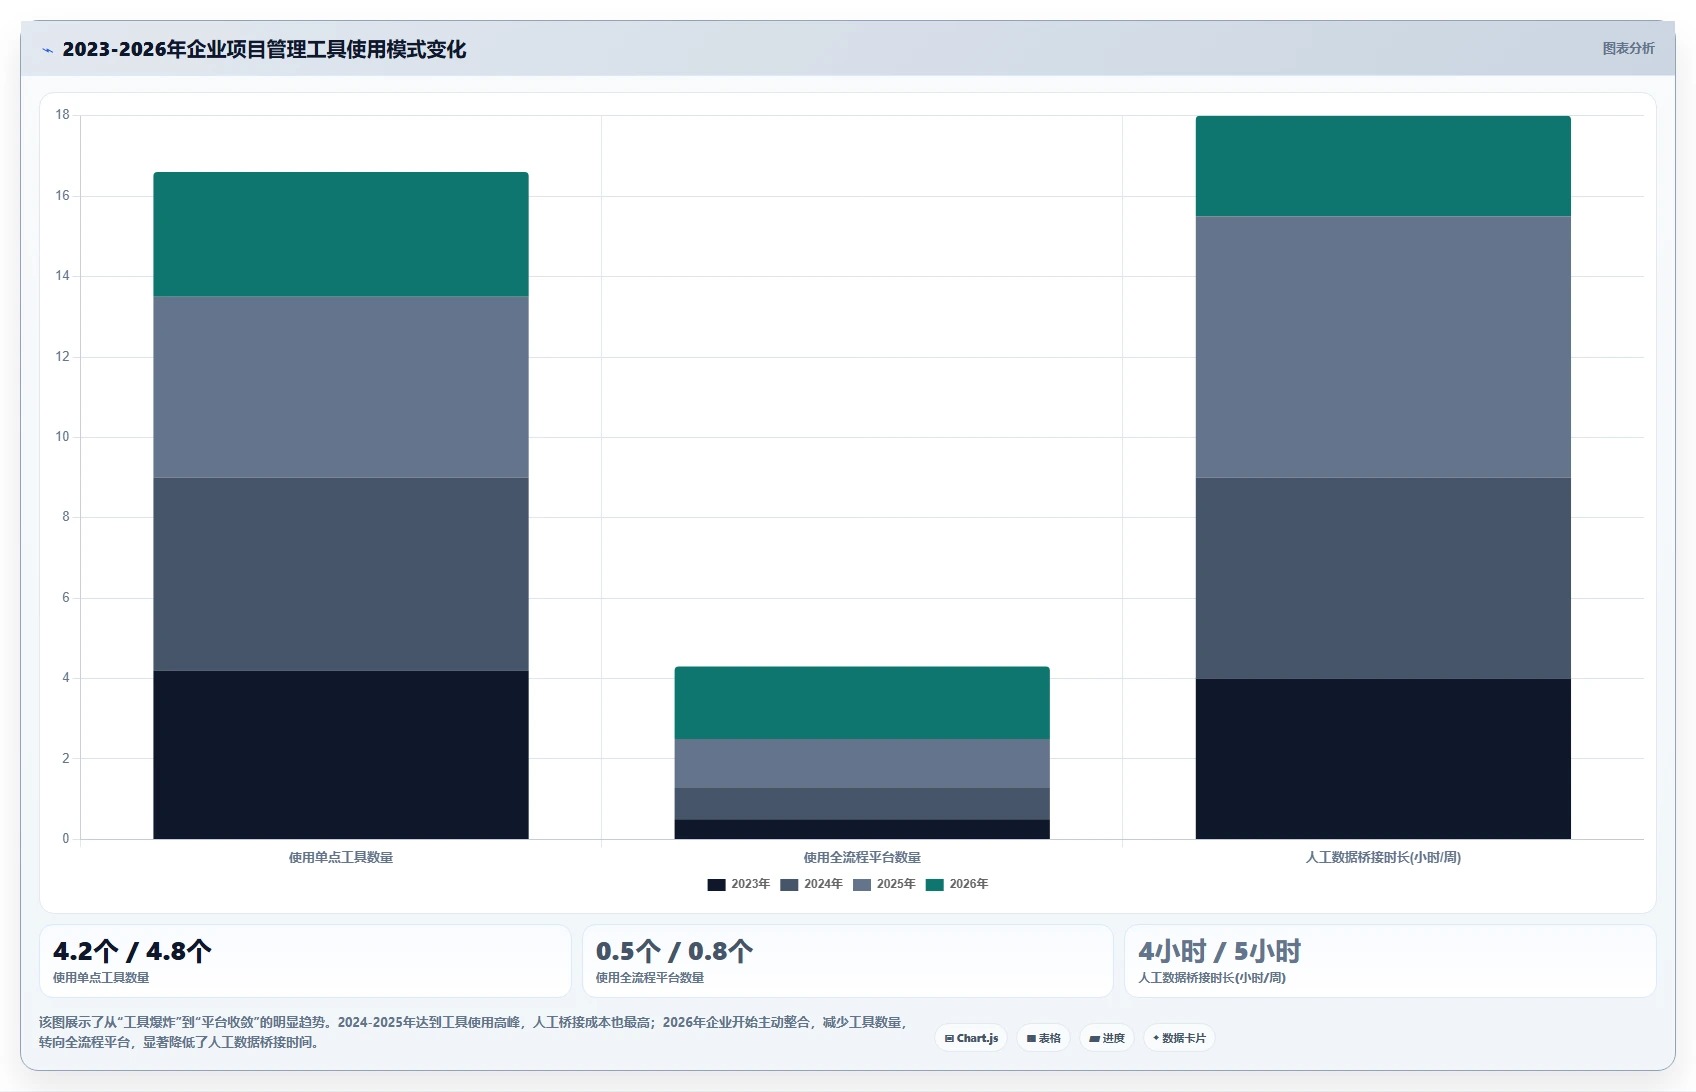Viewport: 1696px width, 1092px height.
Task: Toggle the 2024年 legend color box
Action: tap(789, 884)
